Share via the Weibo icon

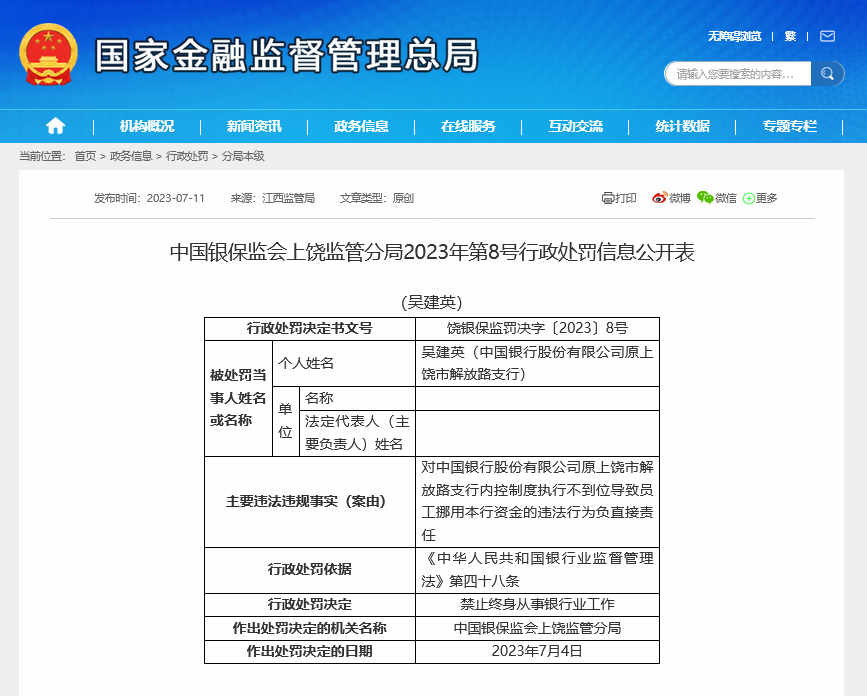[x=660, y=198]
